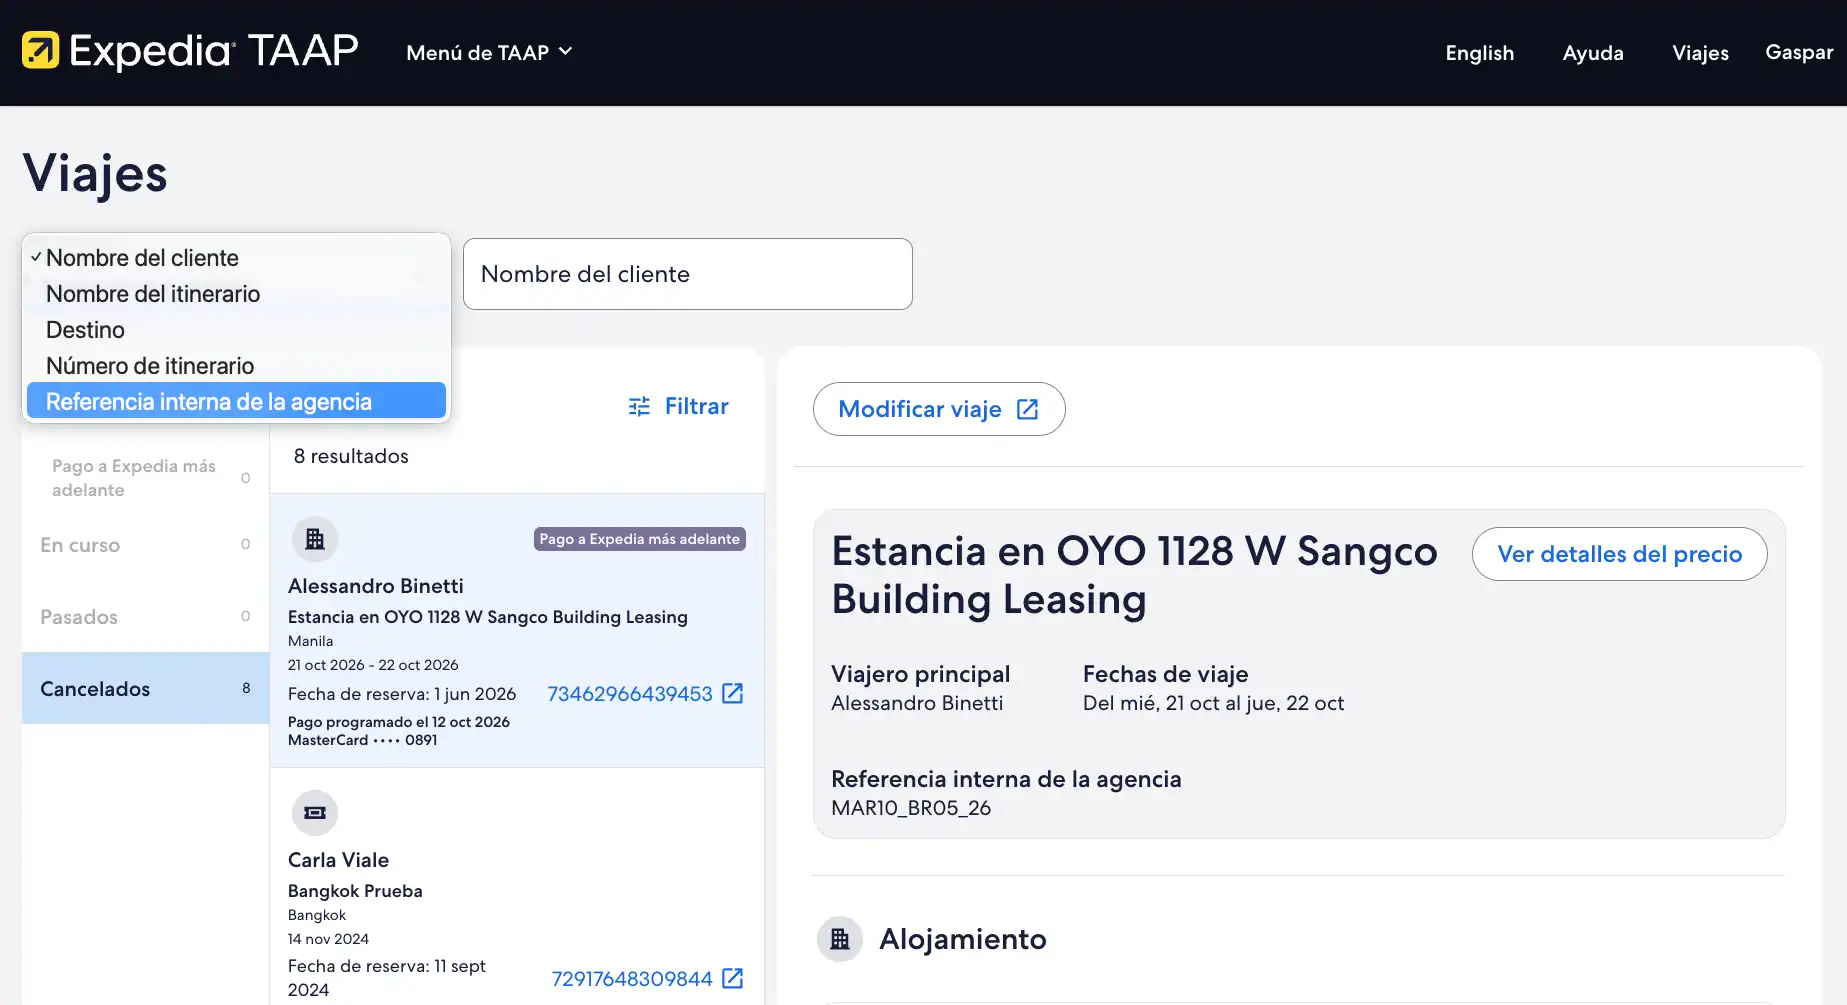Switch to the Pasados tab
This screenshot has width=1847, height=1005.
[x=146, y=617]
